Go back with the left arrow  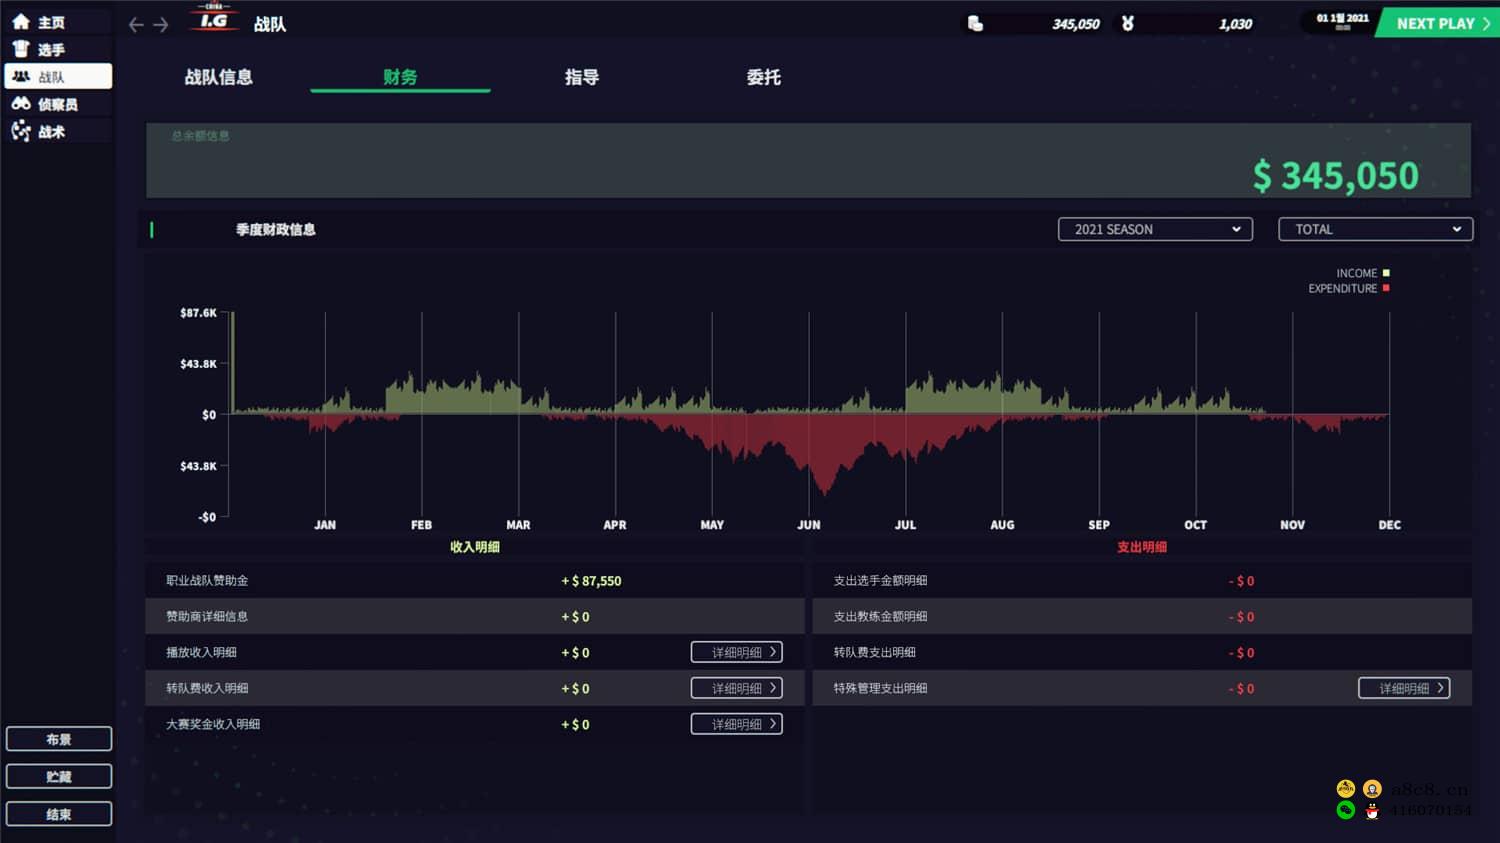point(137,25)
